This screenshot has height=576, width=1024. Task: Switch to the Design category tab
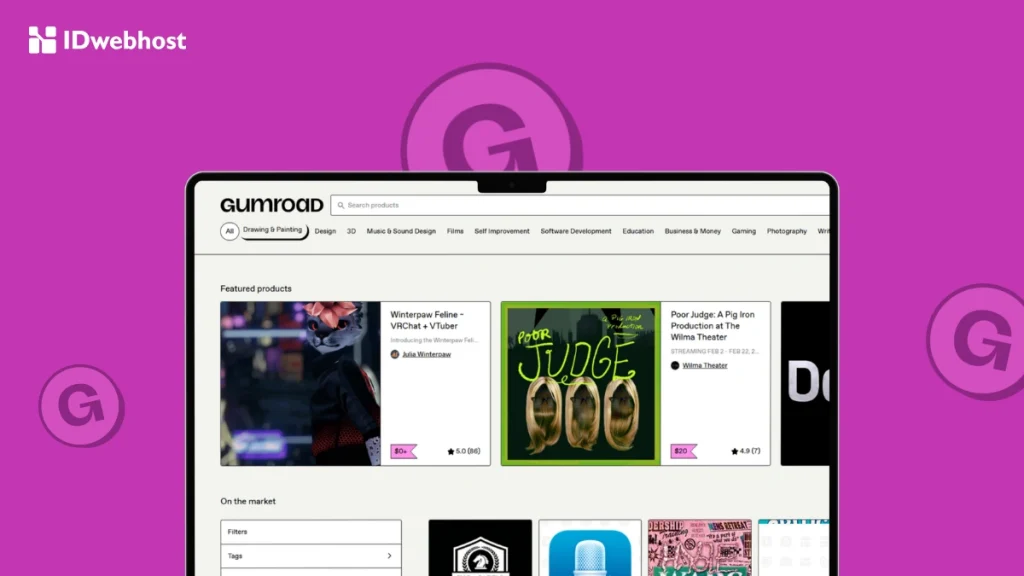pos(324,231)
